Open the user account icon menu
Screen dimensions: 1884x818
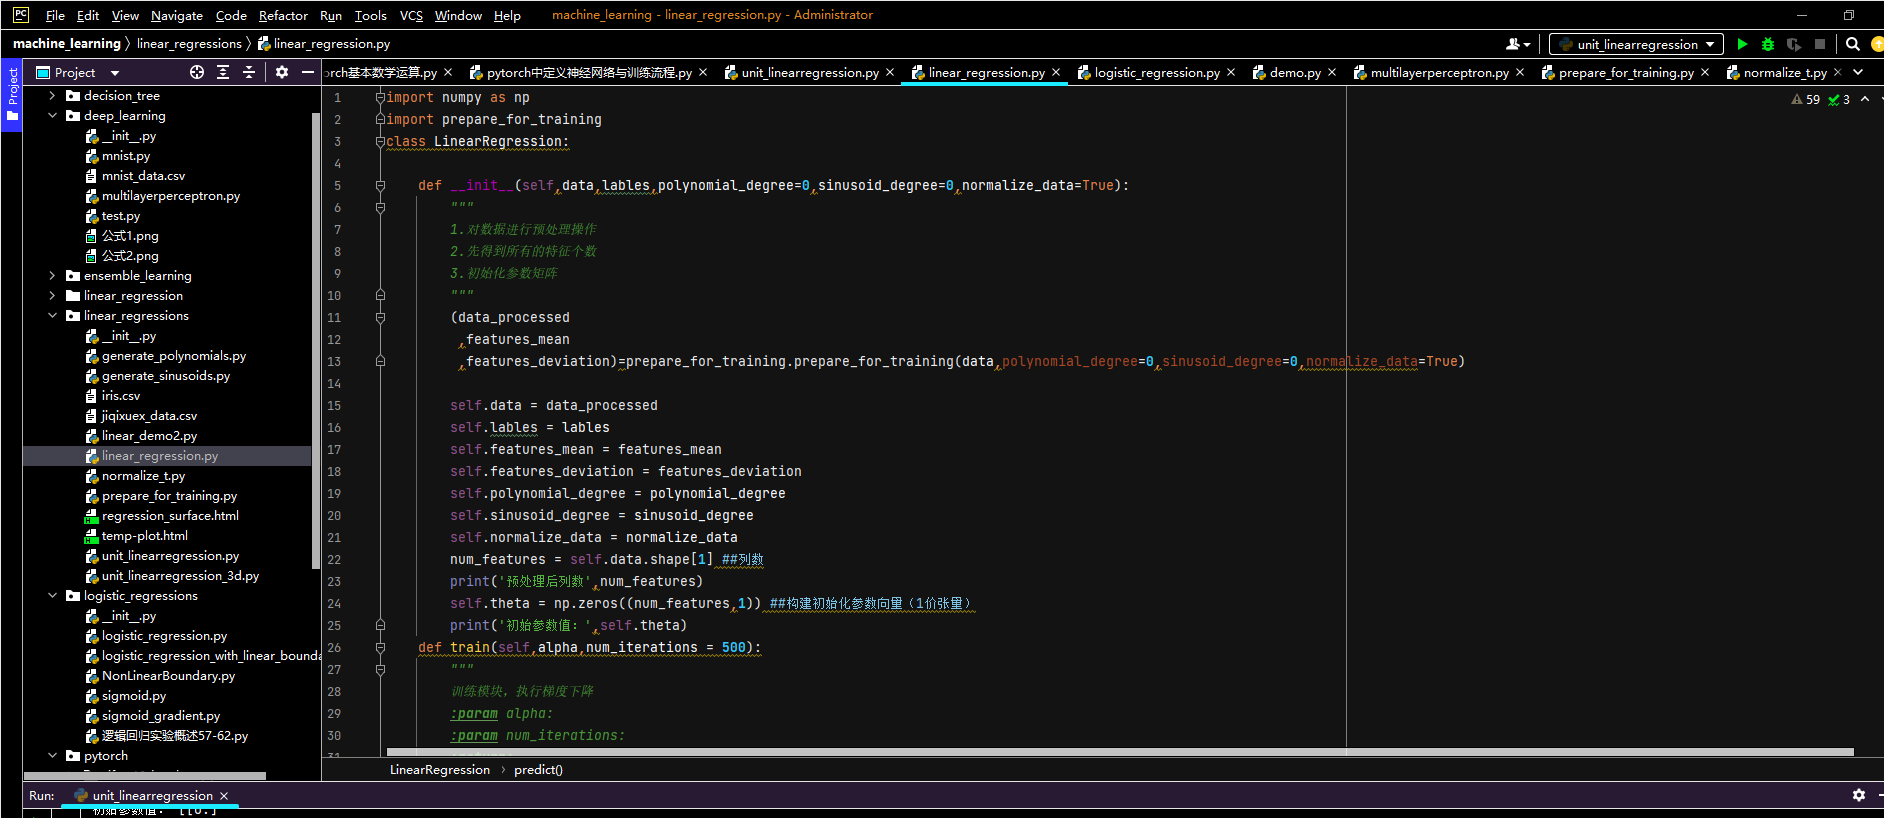(1518, 44)
